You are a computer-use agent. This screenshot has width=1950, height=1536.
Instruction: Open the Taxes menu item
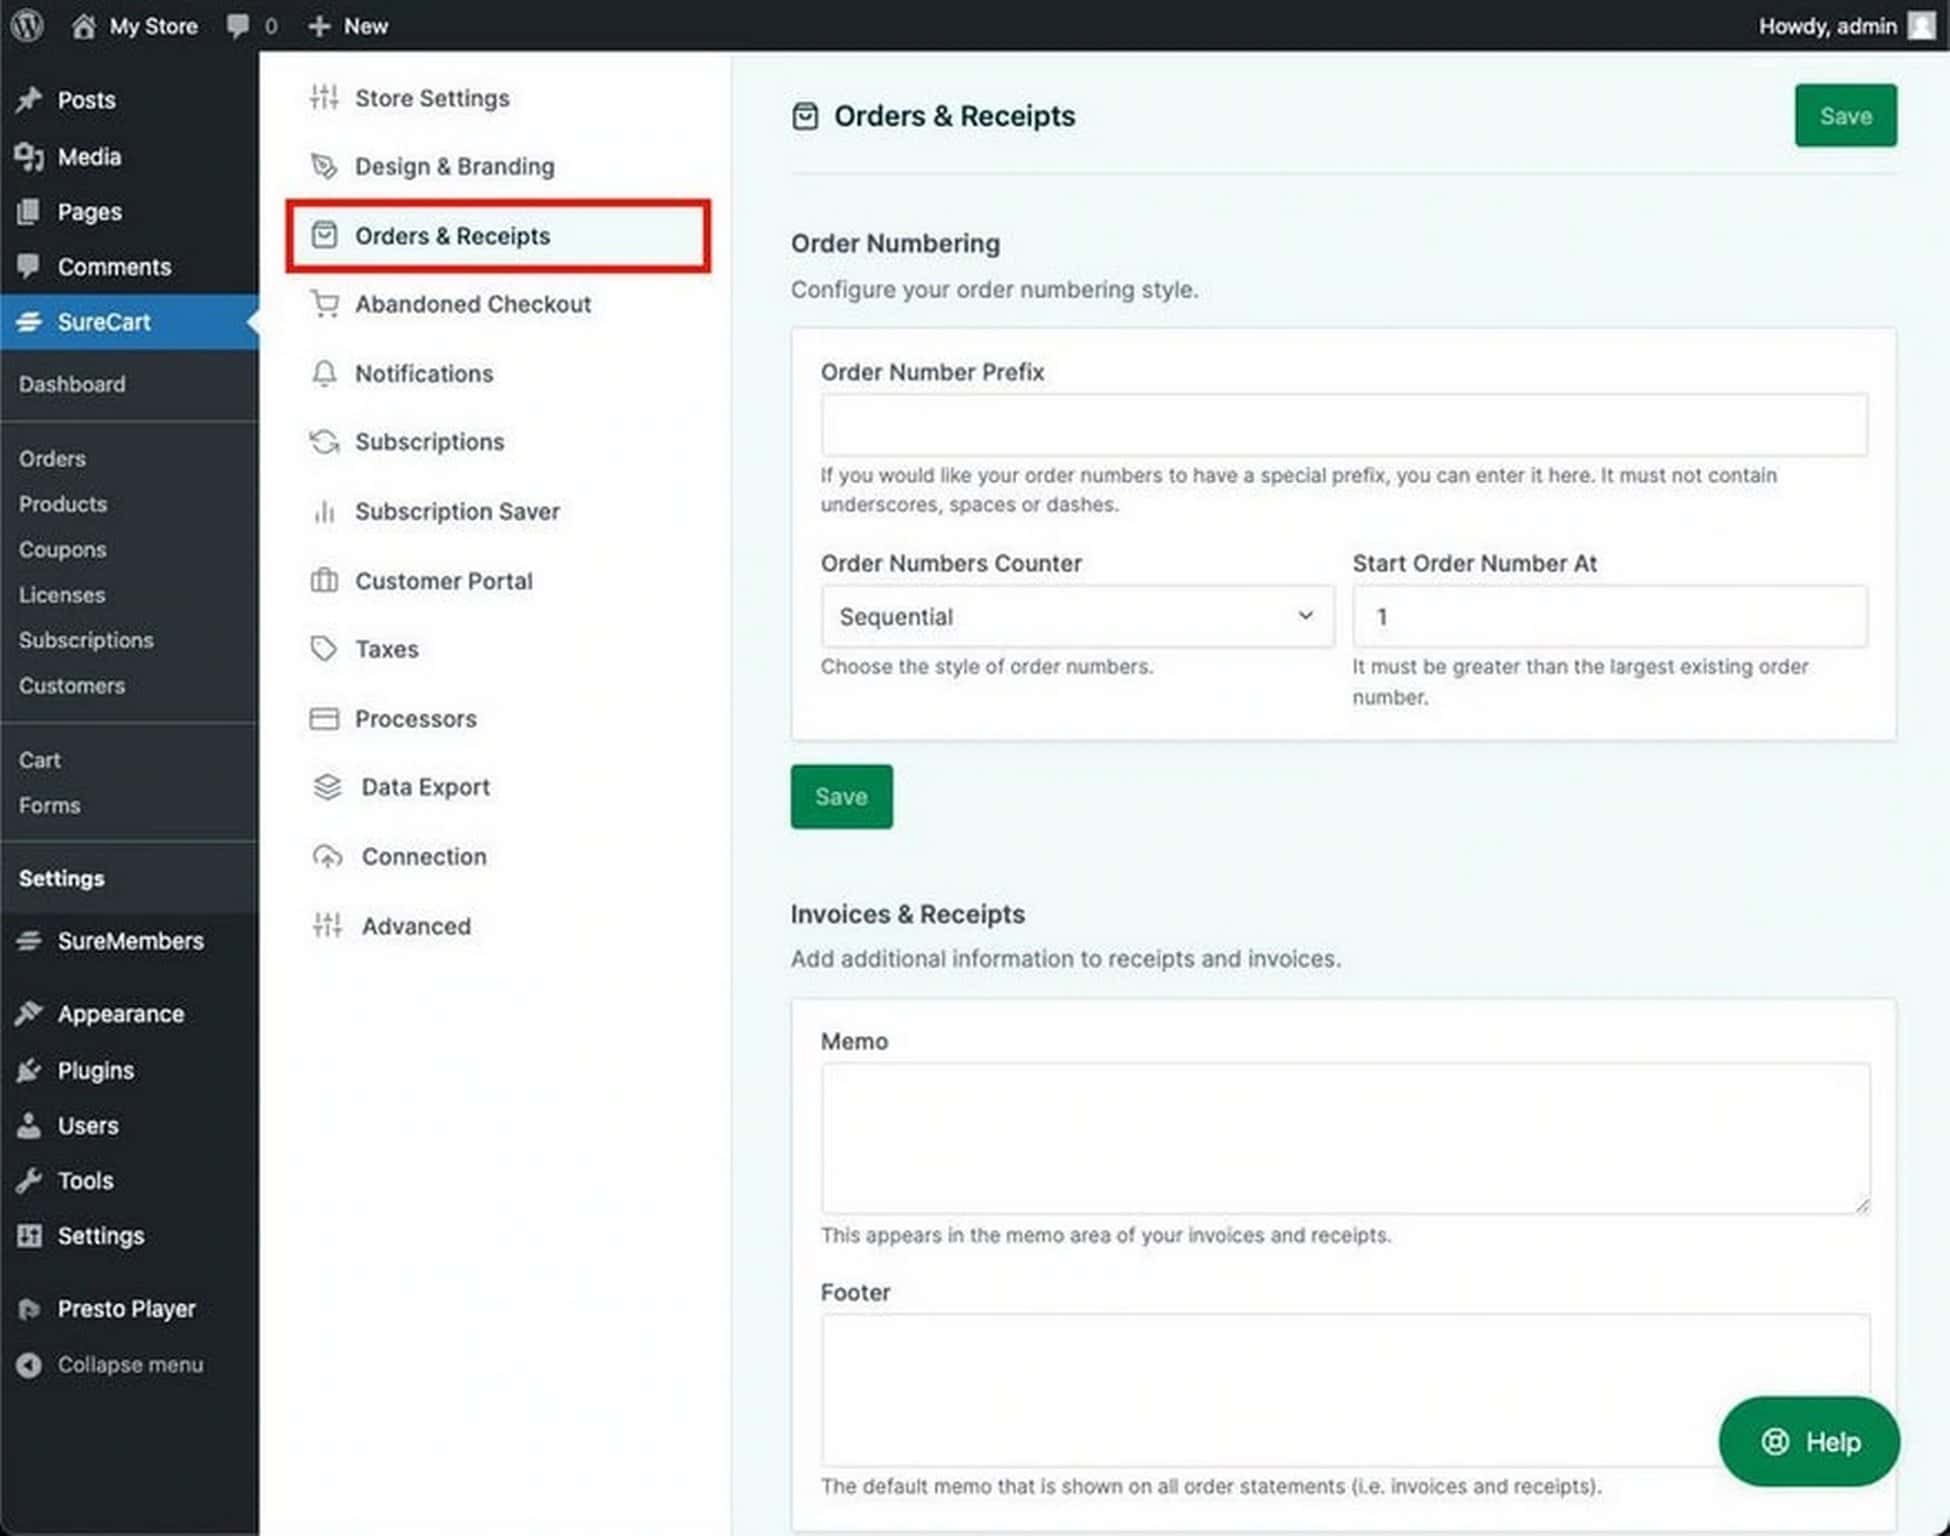coord(386,649)
